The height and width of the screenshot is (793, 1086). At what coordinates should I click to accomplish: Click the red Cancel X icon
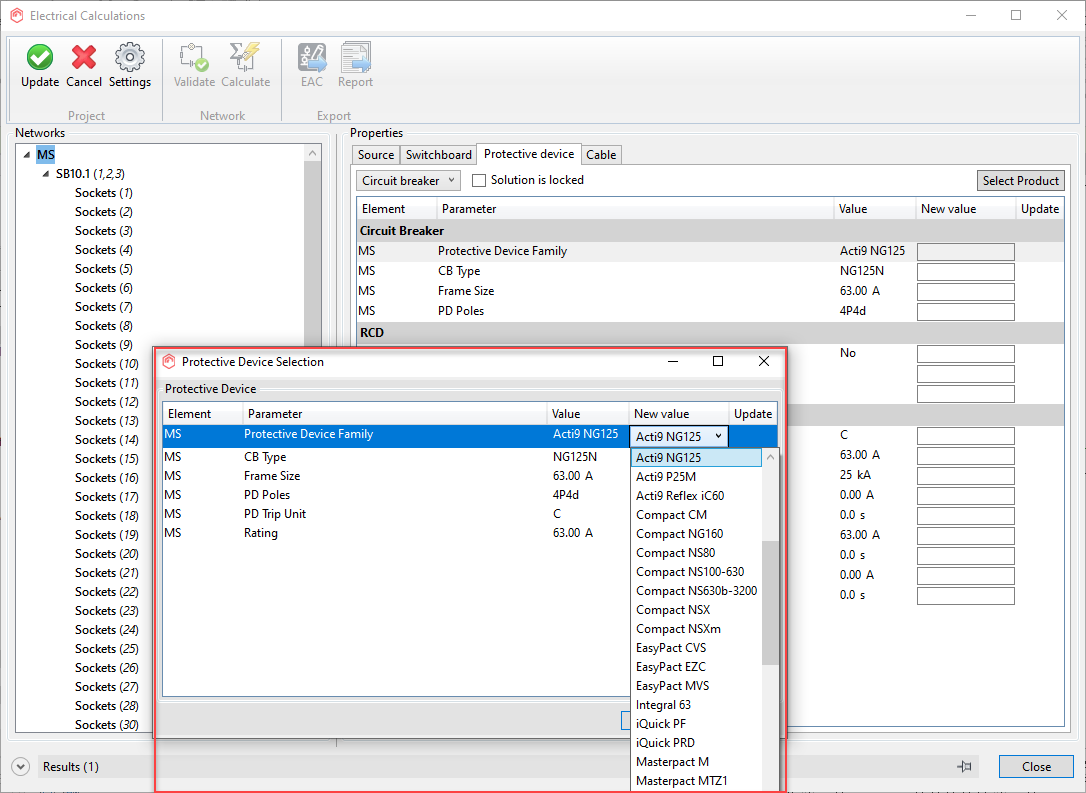click(x=84, y=57)
